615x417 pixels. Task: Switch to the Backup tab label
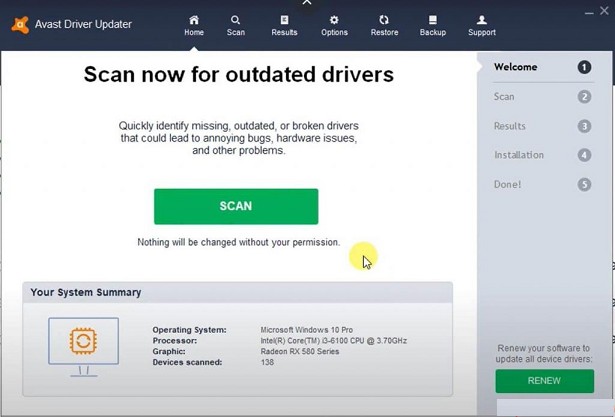[433, 32]
